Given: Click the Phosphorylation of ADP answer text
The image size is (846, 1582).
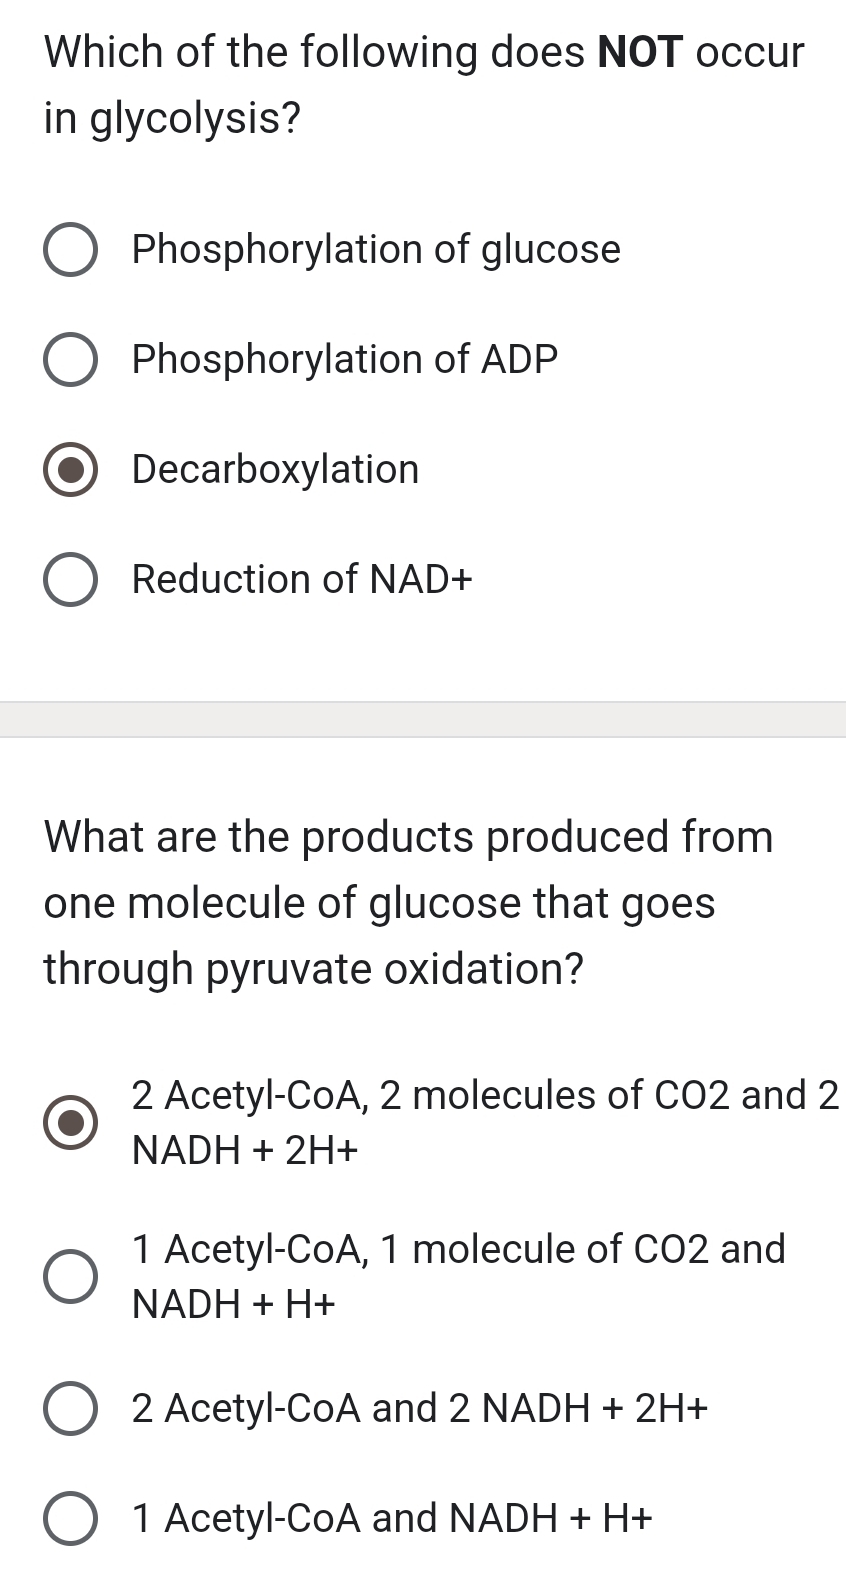Looking at the screenshot, I should (345, 359).
